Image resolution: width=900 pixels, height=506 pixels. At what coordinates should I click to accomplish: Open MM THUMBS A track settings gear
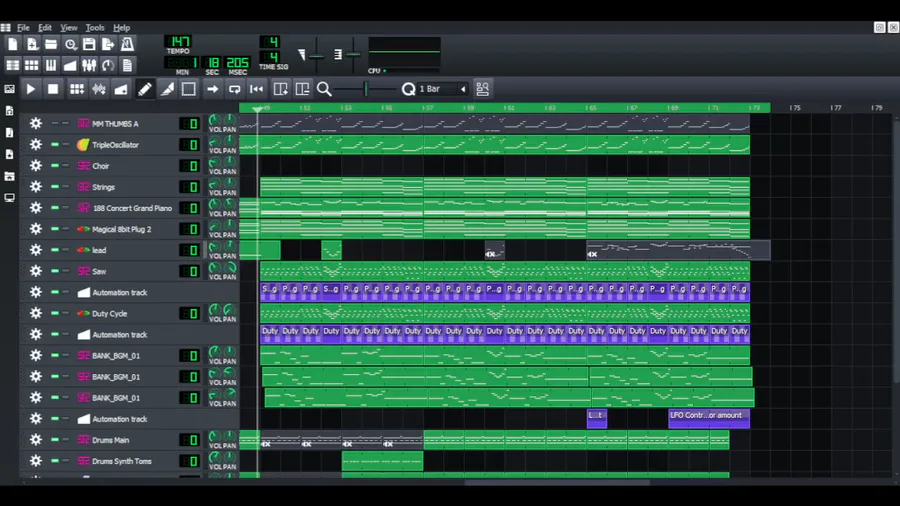click(36, 123)
